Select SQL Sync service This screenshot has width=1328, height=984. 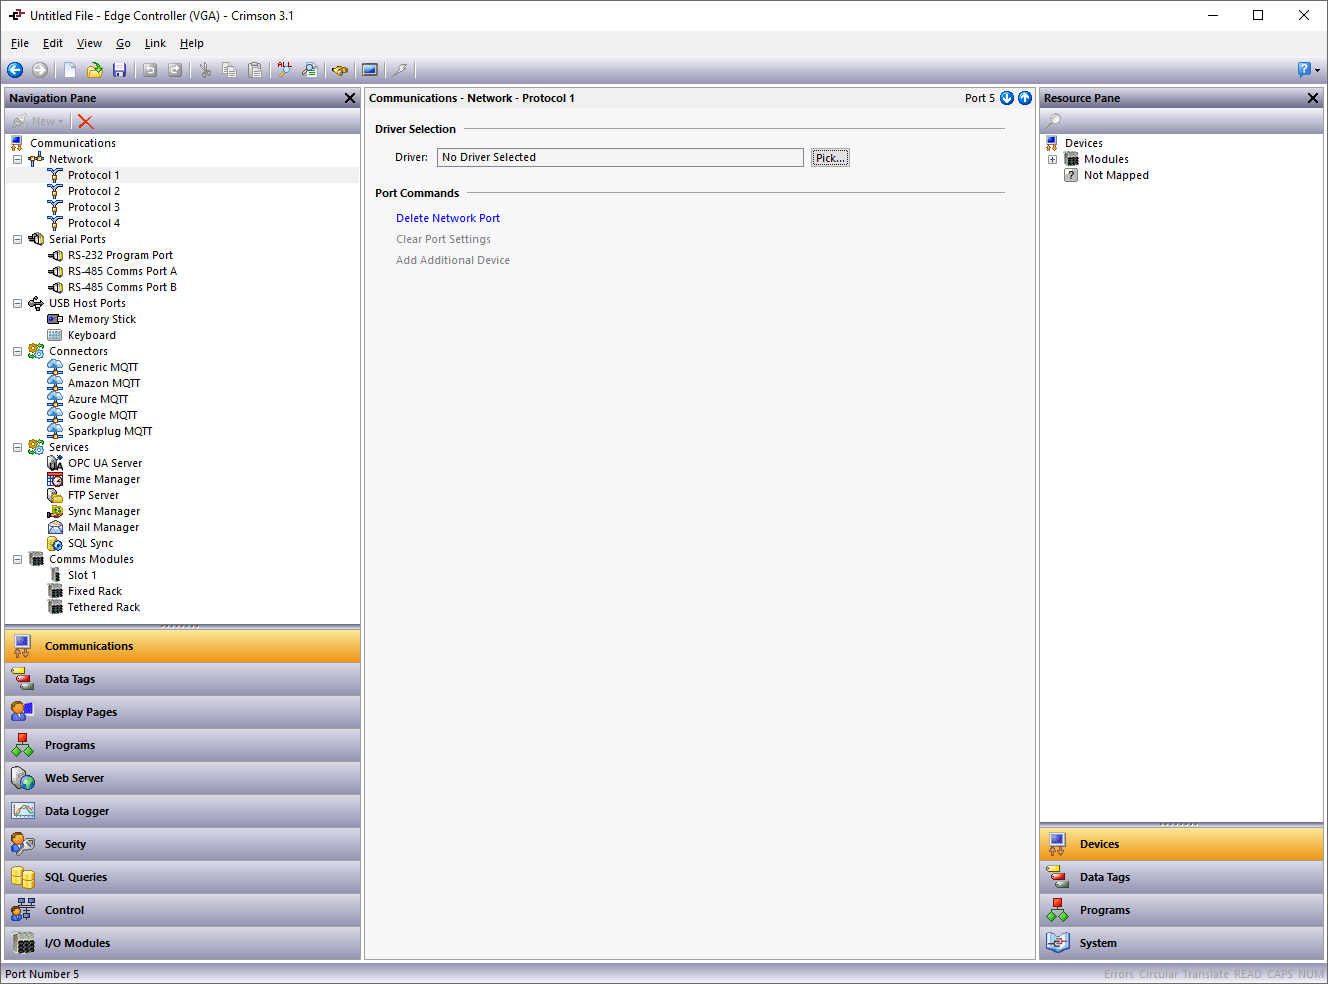(x=91, y=543)
